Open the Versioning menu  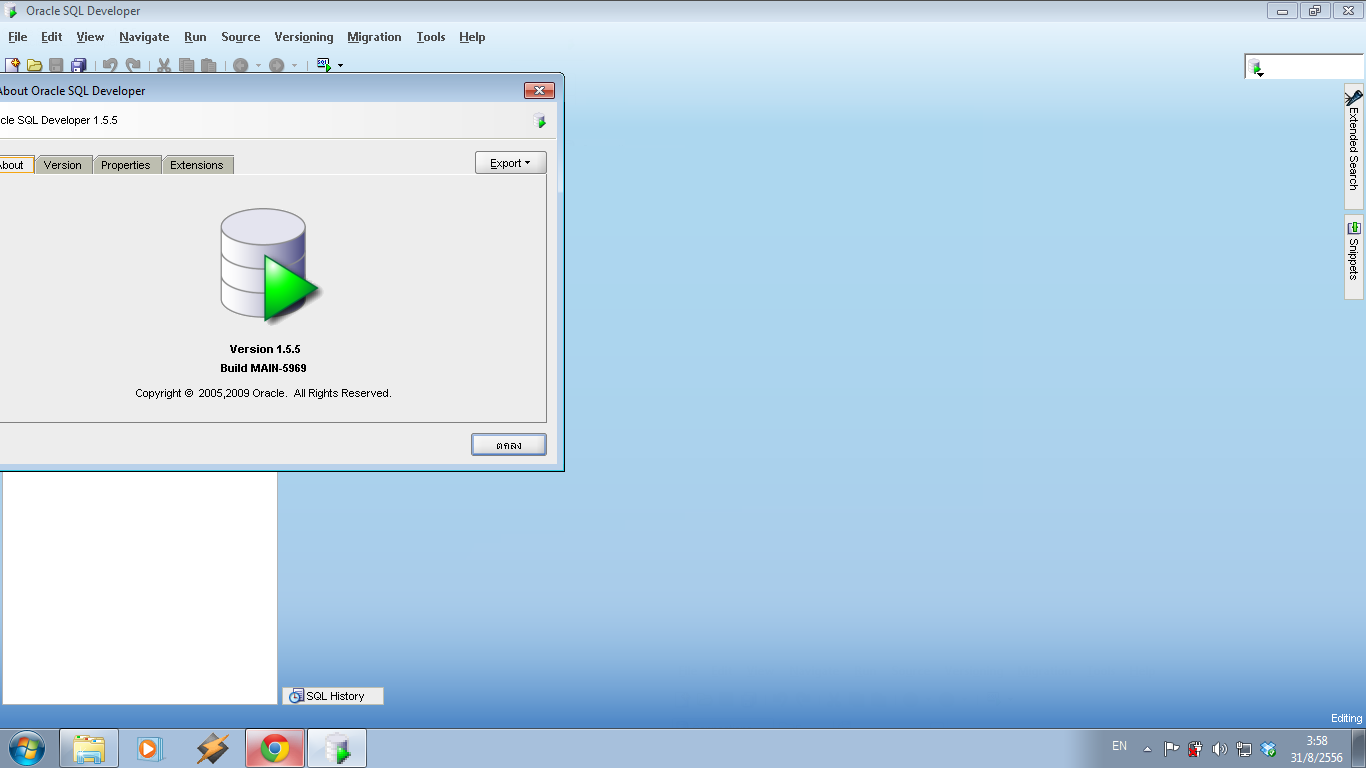[304, 37]
